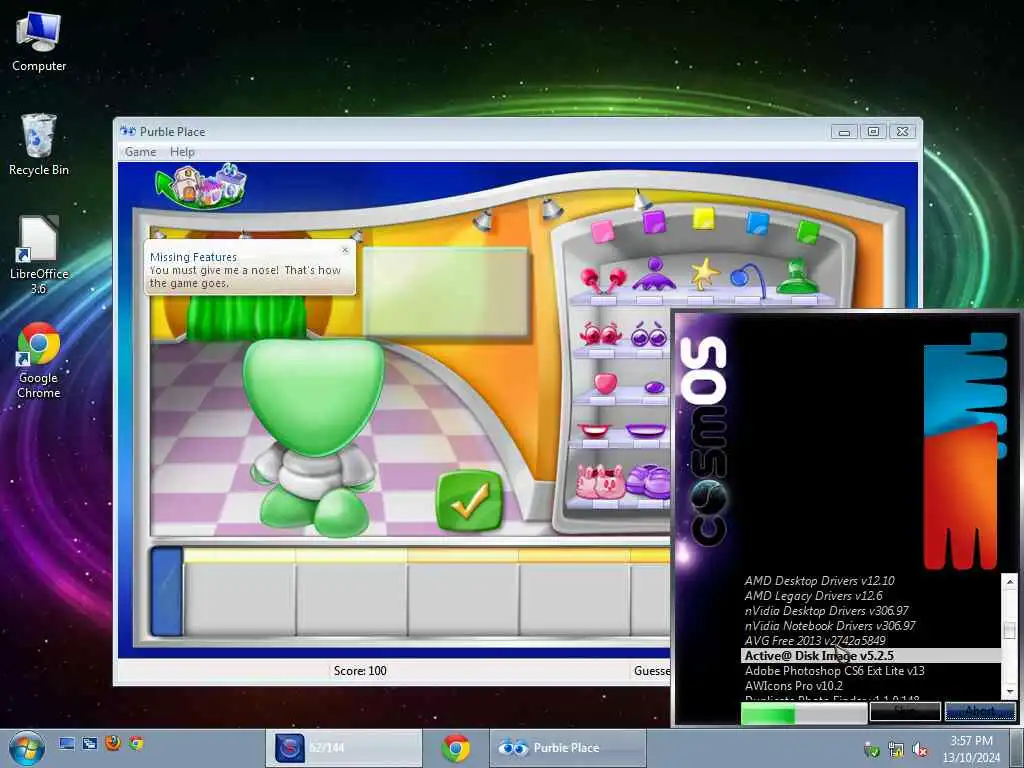This screenshot has height=768, width=1024.
Task: Choose the red eyes on shelf
Action: point(601,334)
